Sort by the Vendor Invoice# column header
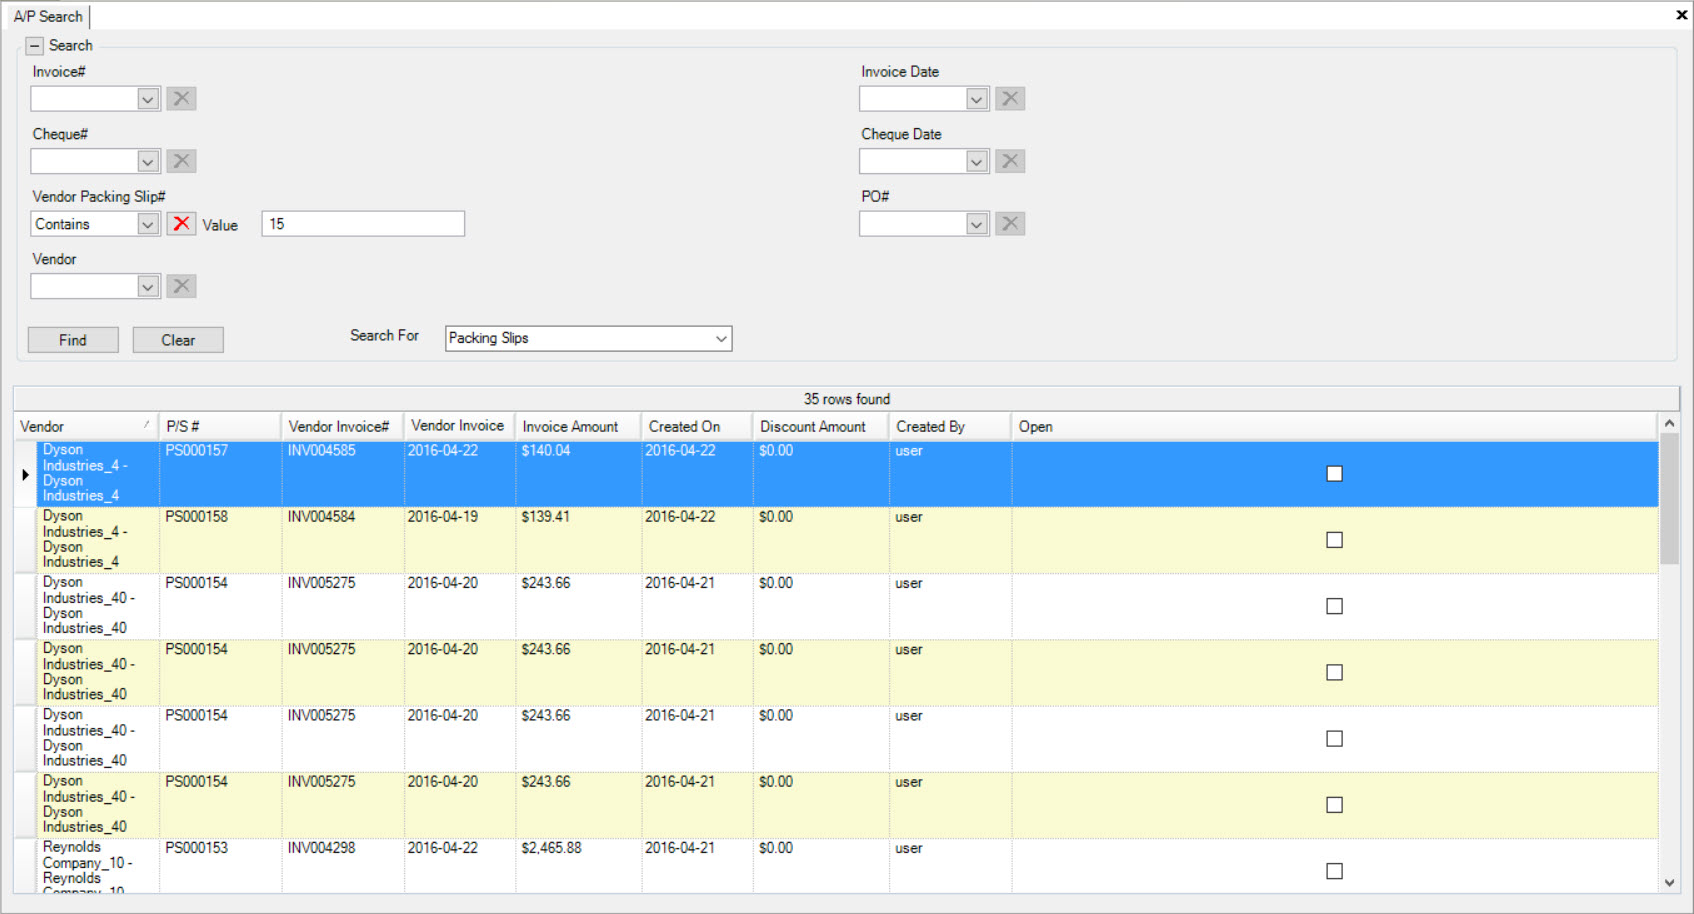This screenshot has height=914, width=1694. click(x=342, y=426)
